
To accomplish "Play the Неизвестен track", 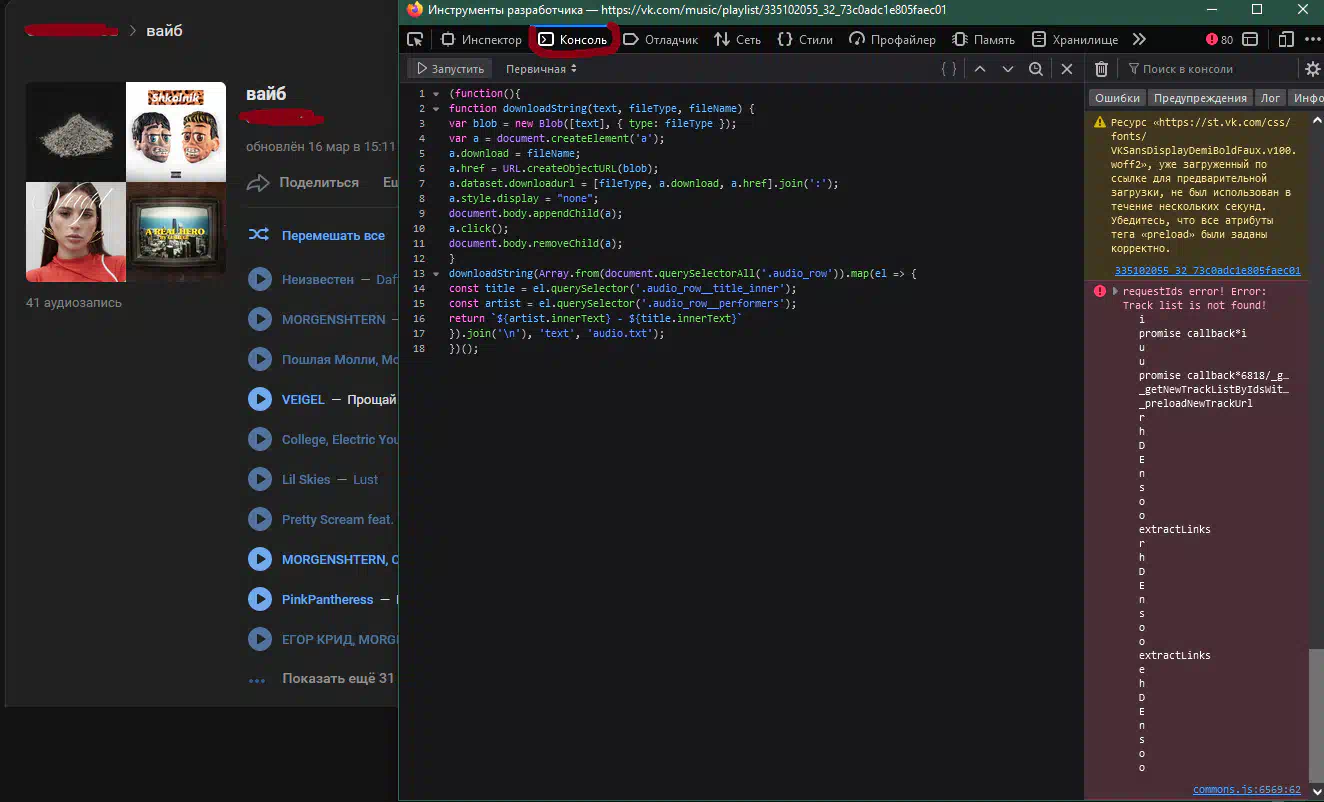I will (259, 280).
